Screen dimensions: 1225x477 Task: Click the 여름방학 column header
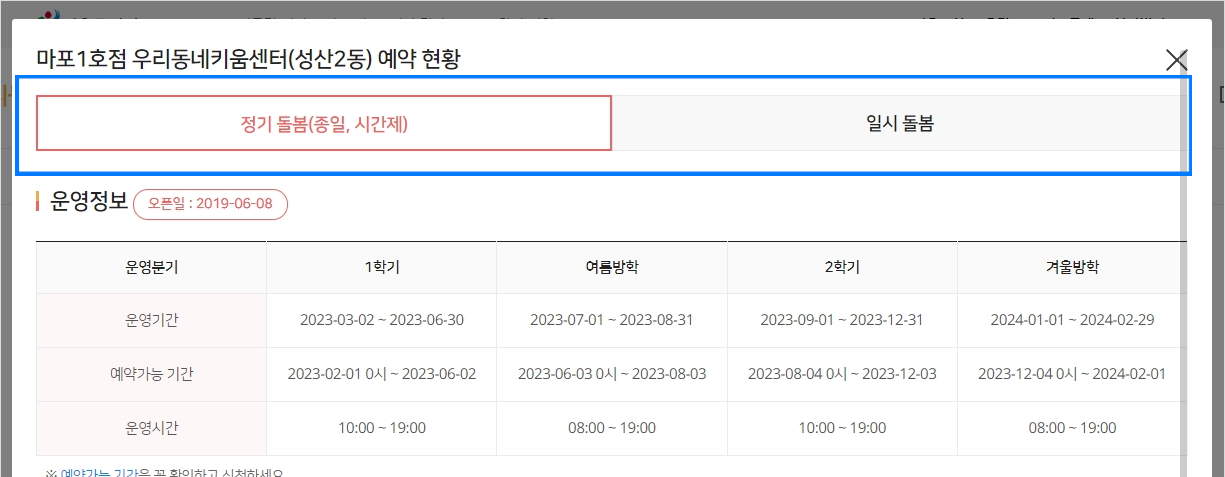[612, 267]
